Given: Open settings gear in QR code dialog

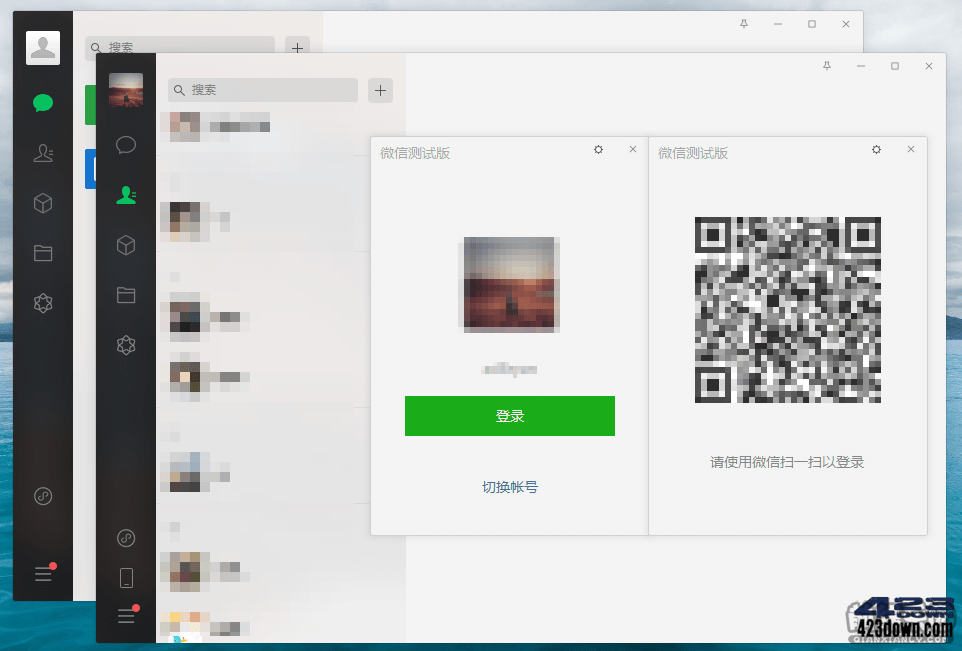Looking at the screenshot, I should point(876,149).
